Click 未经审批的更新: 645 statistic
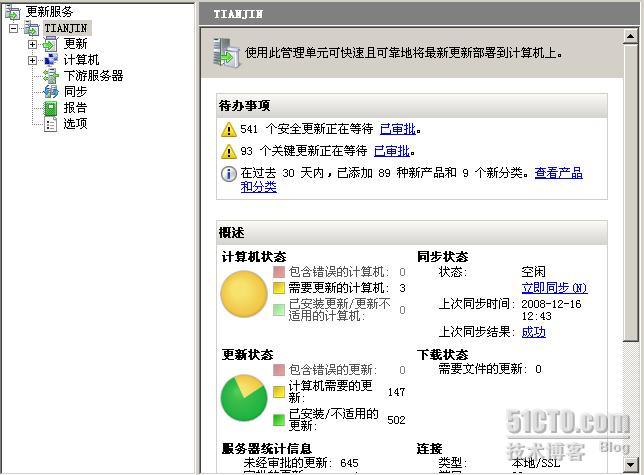Image resolution: width=644 pixels, height=475 pixels. [x=301, y=463]
